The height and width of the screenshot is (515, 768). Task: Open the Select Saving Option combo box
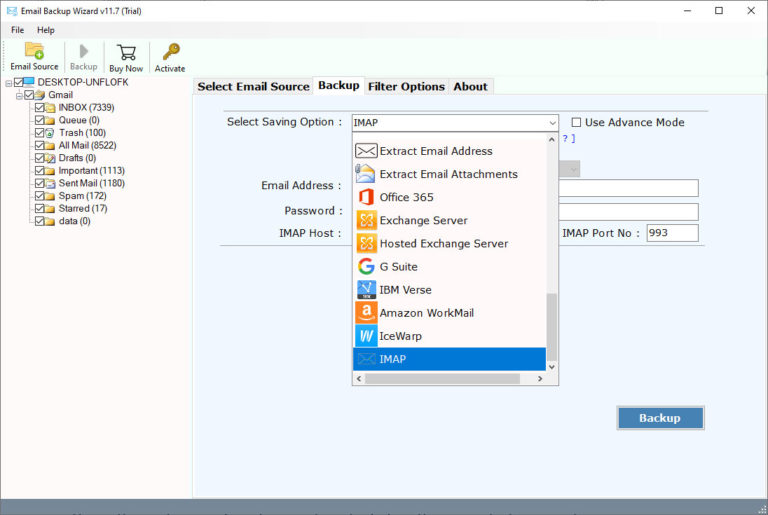pyautogui.click(x=455, y=123)
